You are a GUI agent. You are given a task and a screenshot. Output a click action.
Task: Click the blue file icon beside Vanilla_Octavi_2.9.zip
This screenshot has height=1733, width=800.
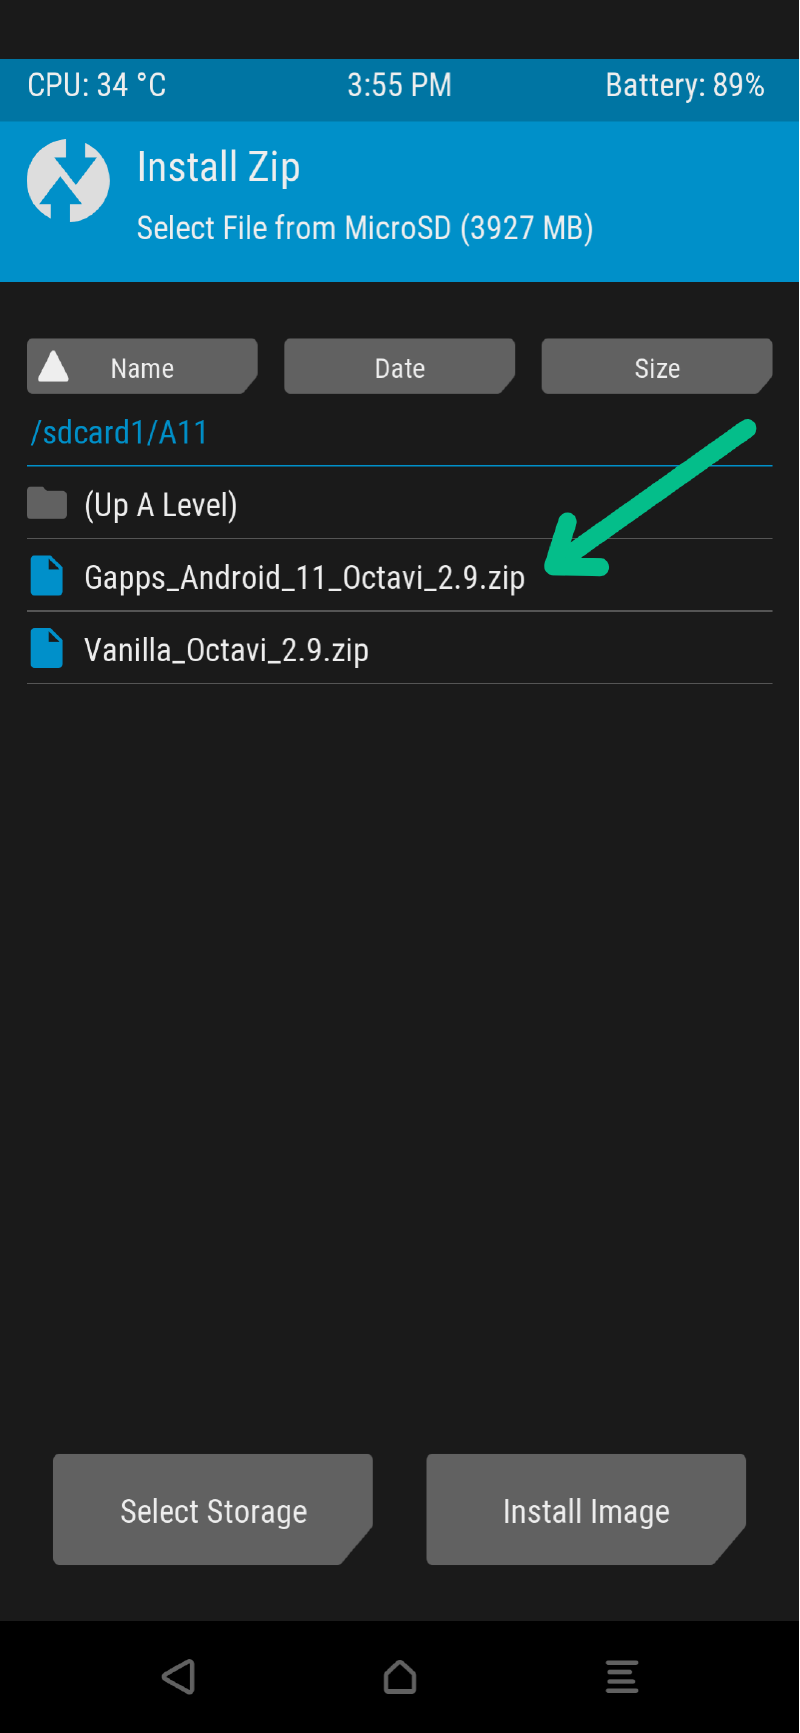[47, 648]
